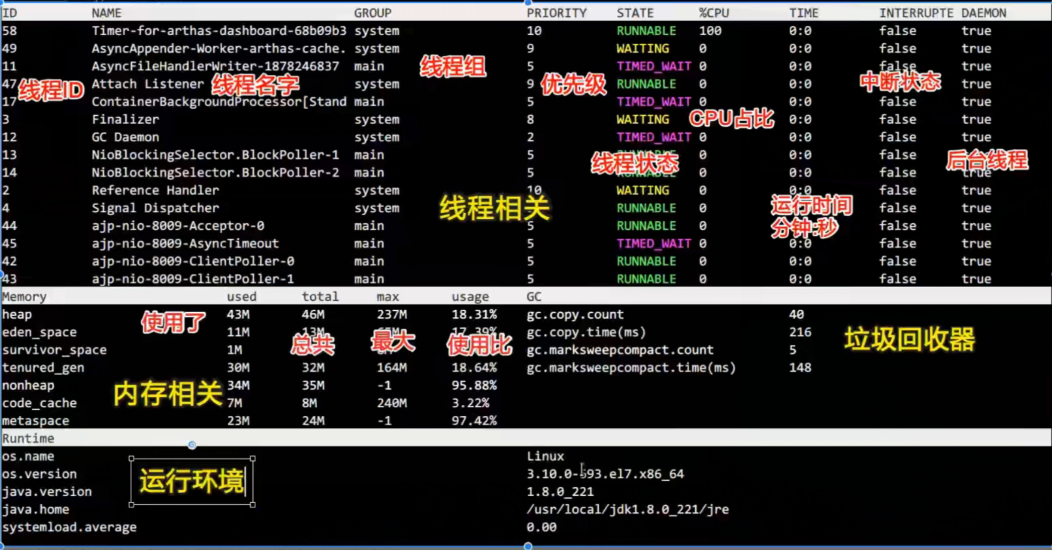Select thread ajp-nio-8009-Acceptor-0
1052x550 pixels.
click(x=178, y=225)
